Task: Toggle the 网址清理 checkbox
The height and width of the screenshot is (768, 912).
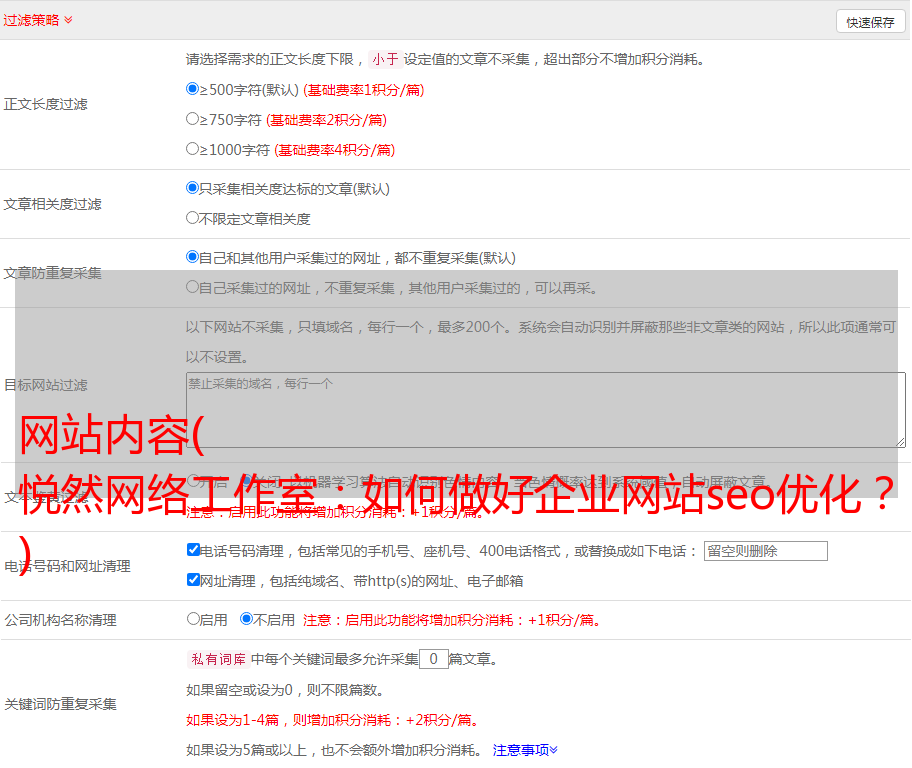Action: pyautogui.click(x=193, y=579)
